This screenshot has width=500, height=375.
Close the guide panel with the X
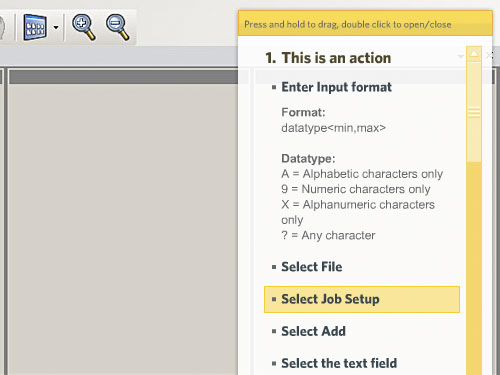pos(489,55)
